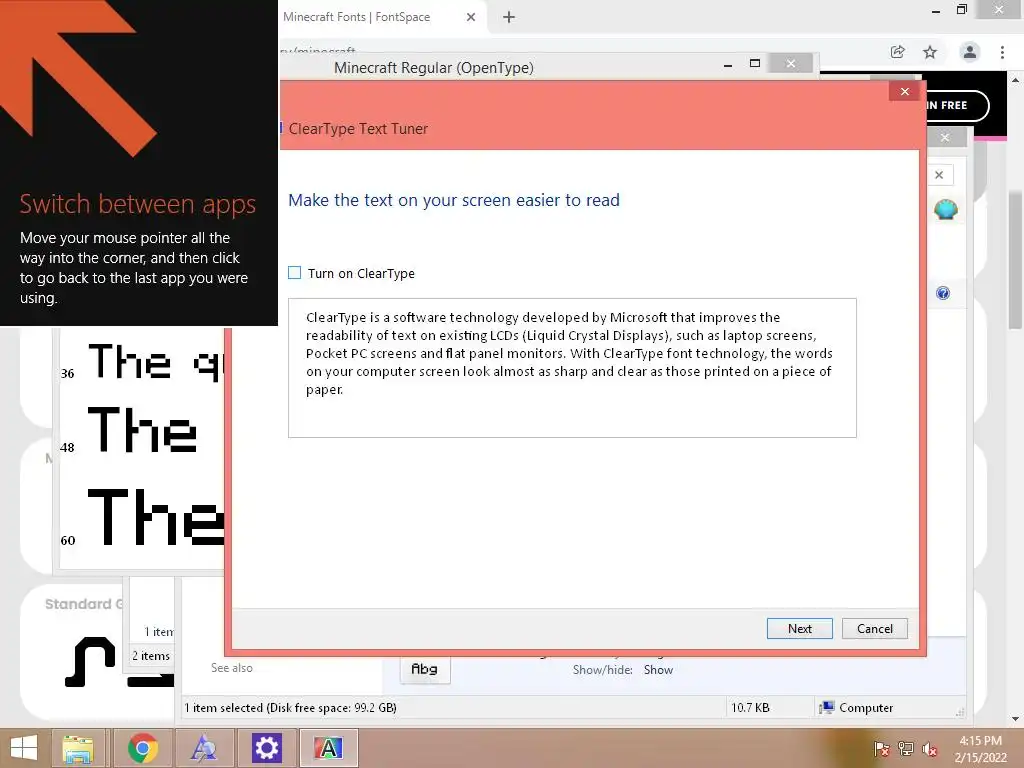Maximize the Minecraft Regular font window
This screenshot has height=768, width=1024.
pos(755,63)
